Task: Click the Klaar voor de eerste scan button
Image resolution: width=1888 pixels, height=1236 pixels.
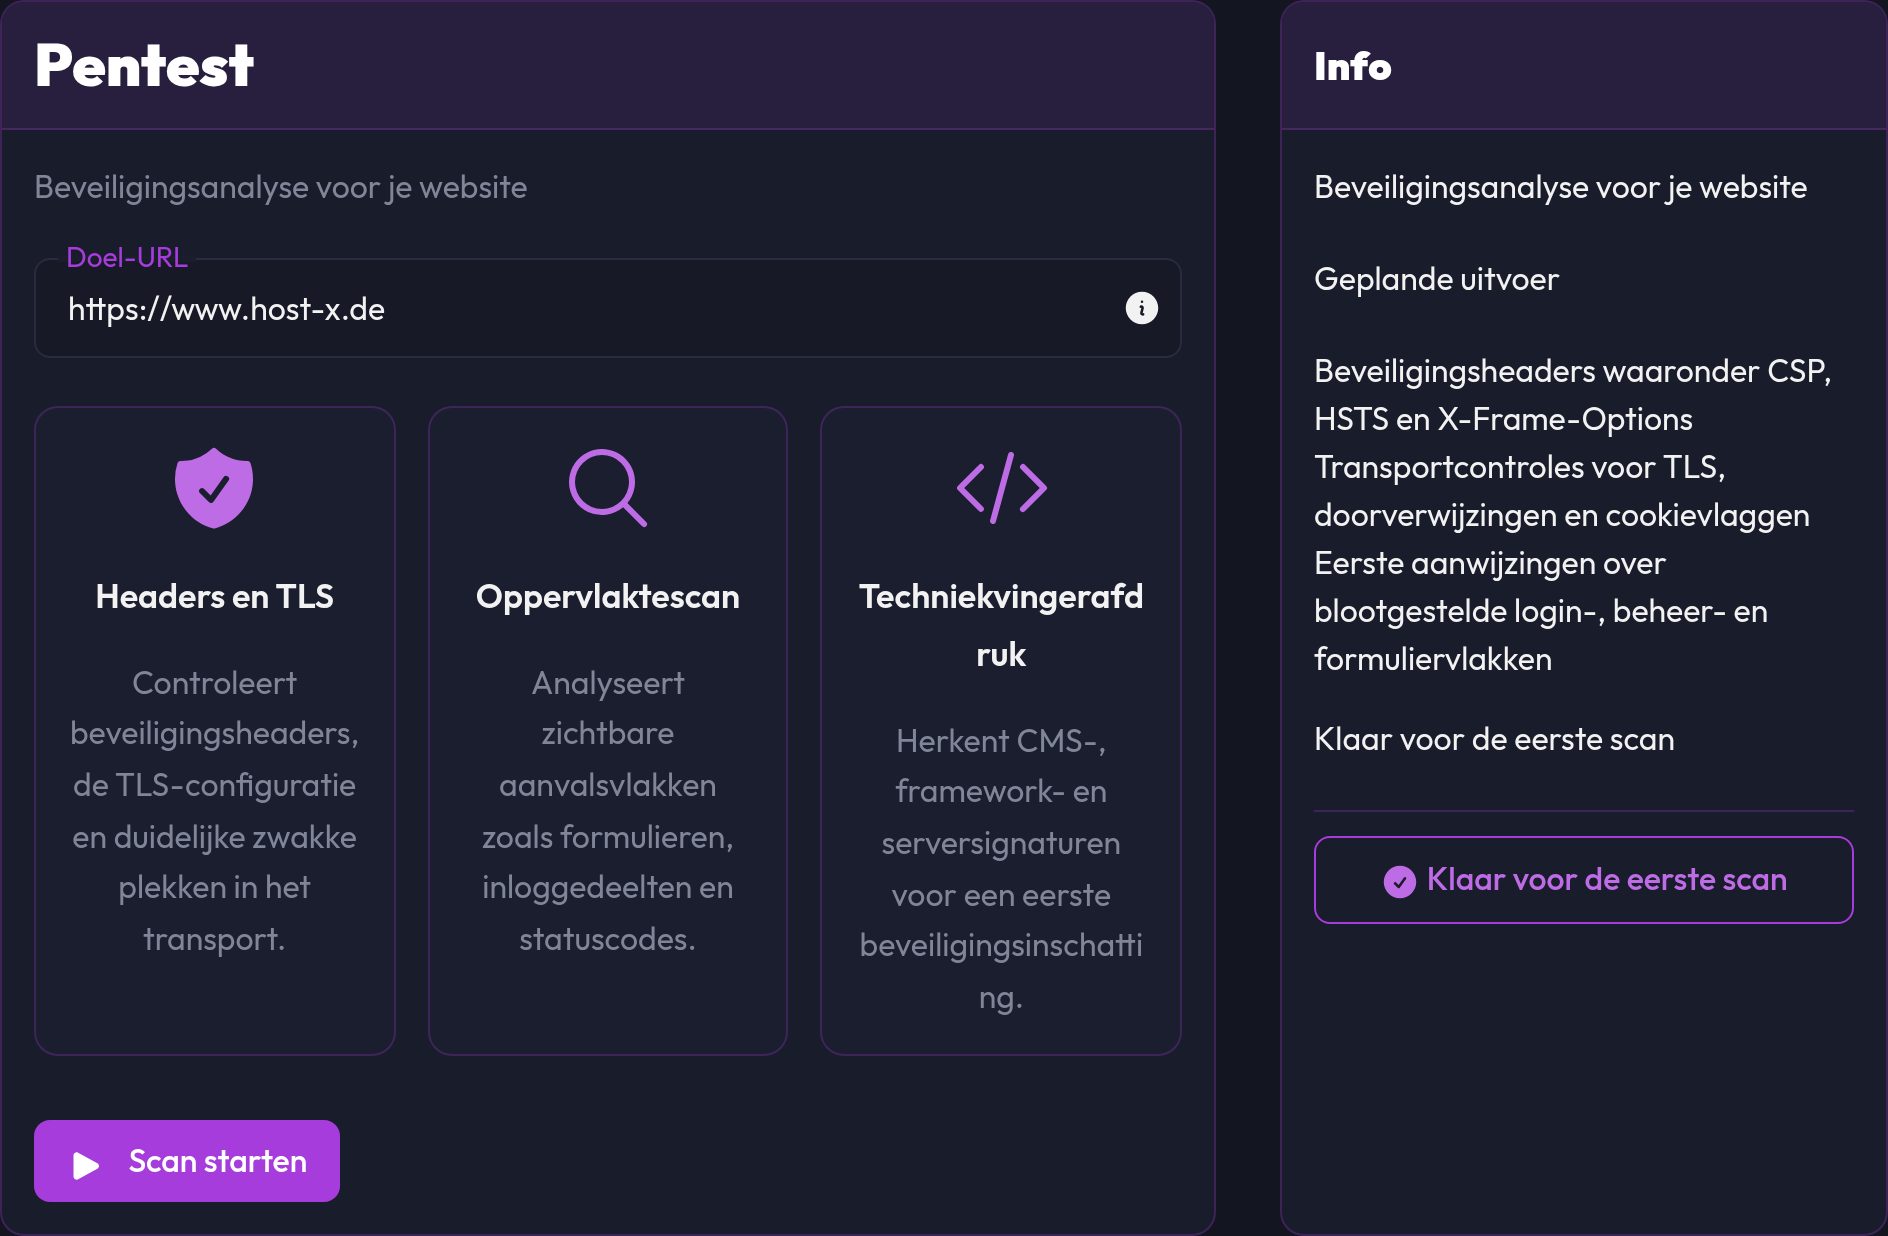Action: pos(1583,880)
